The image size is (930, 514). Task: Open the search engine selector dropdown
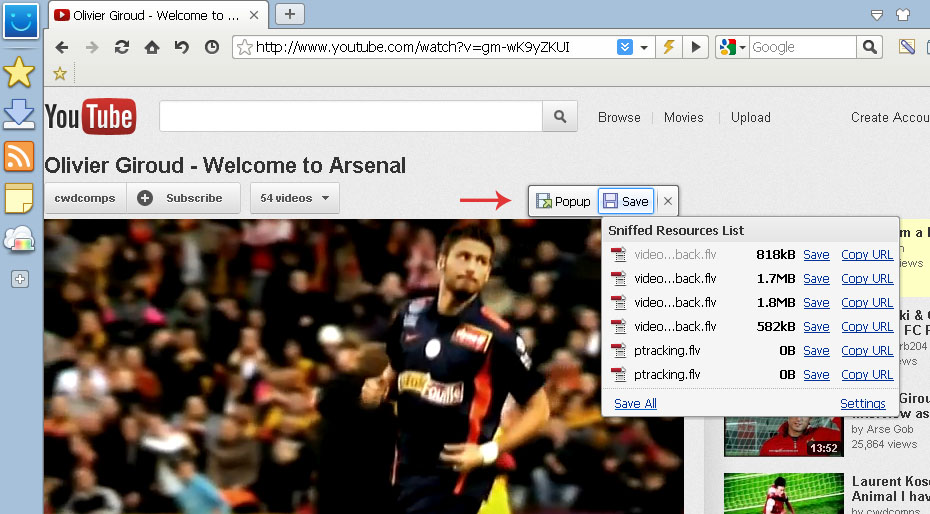point(743,47)
